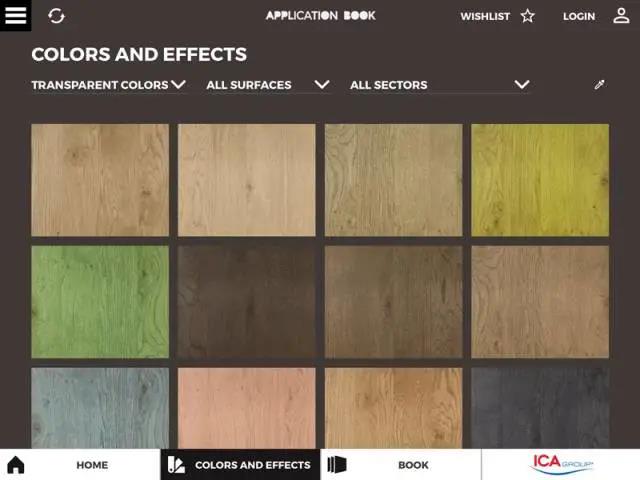Expand the All Sectors dropdown
Screen dimensions: 640x480
(438, 85)
